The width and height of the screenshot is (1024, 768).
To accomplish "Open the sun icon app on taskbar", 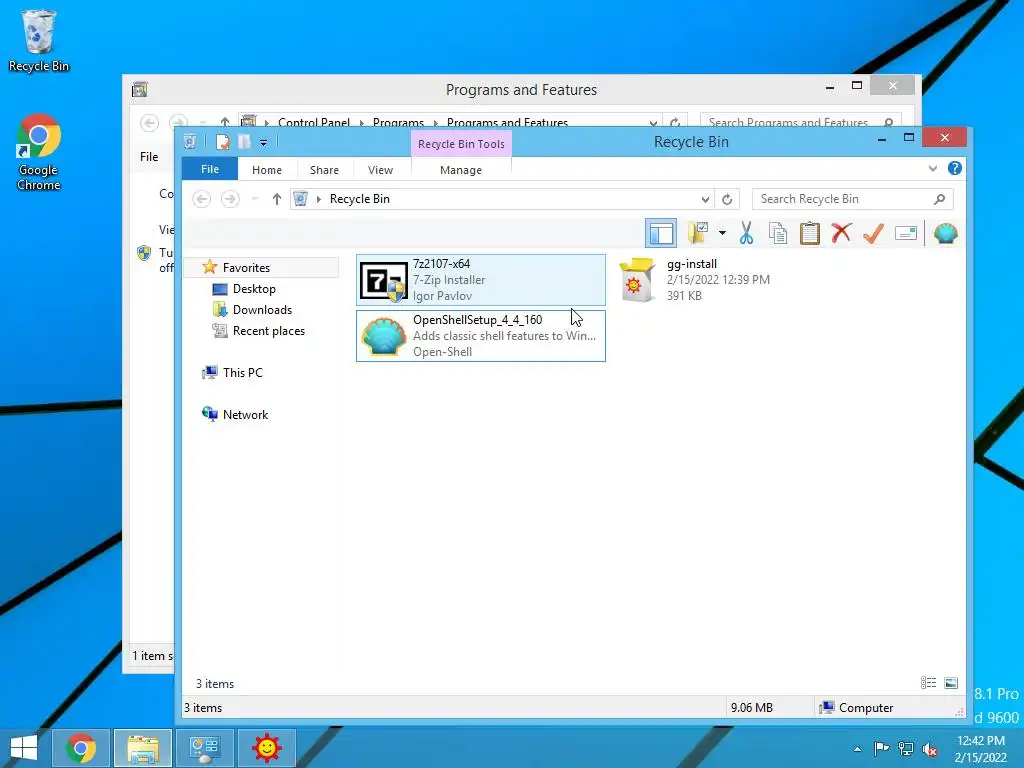I will [266, 748].
